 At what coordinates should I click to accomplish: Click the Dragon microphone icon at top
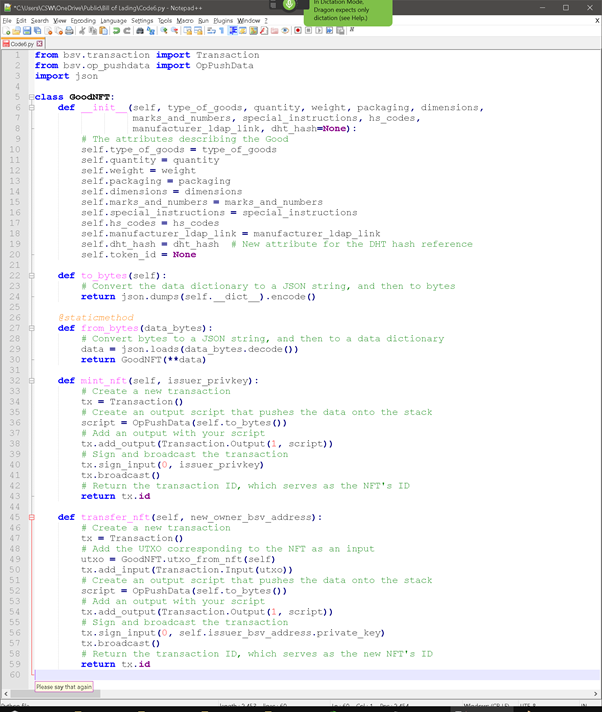point(289,5)
